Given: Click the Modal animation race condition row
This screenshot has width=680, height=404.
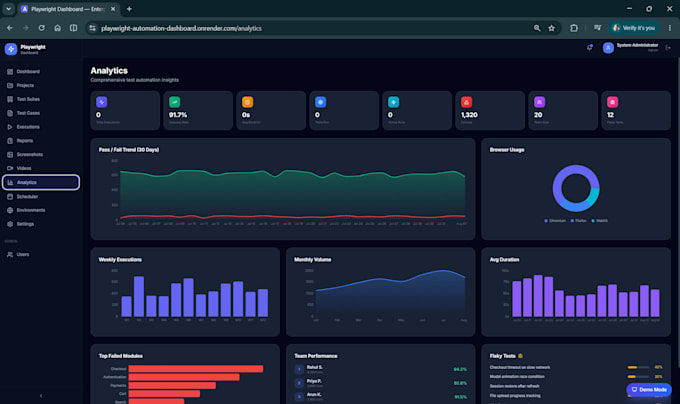Looking at the screenshot, I should (576, 377).
